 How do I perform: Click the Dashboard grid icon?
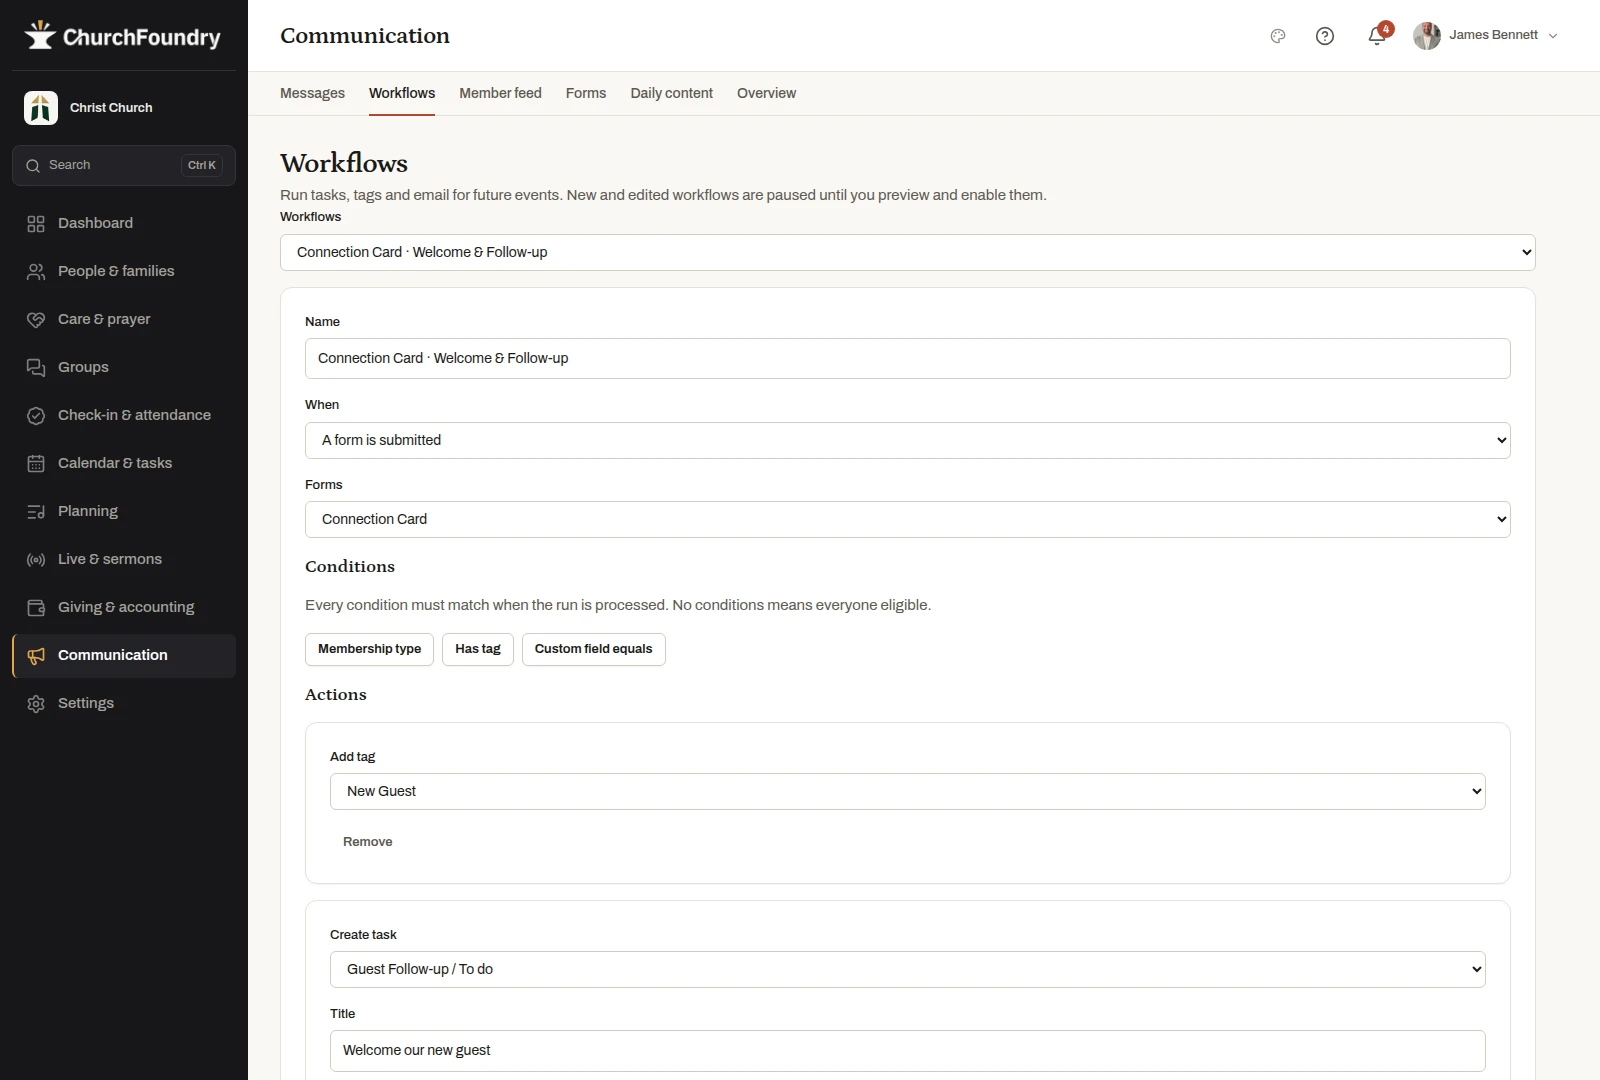point(36,224)
